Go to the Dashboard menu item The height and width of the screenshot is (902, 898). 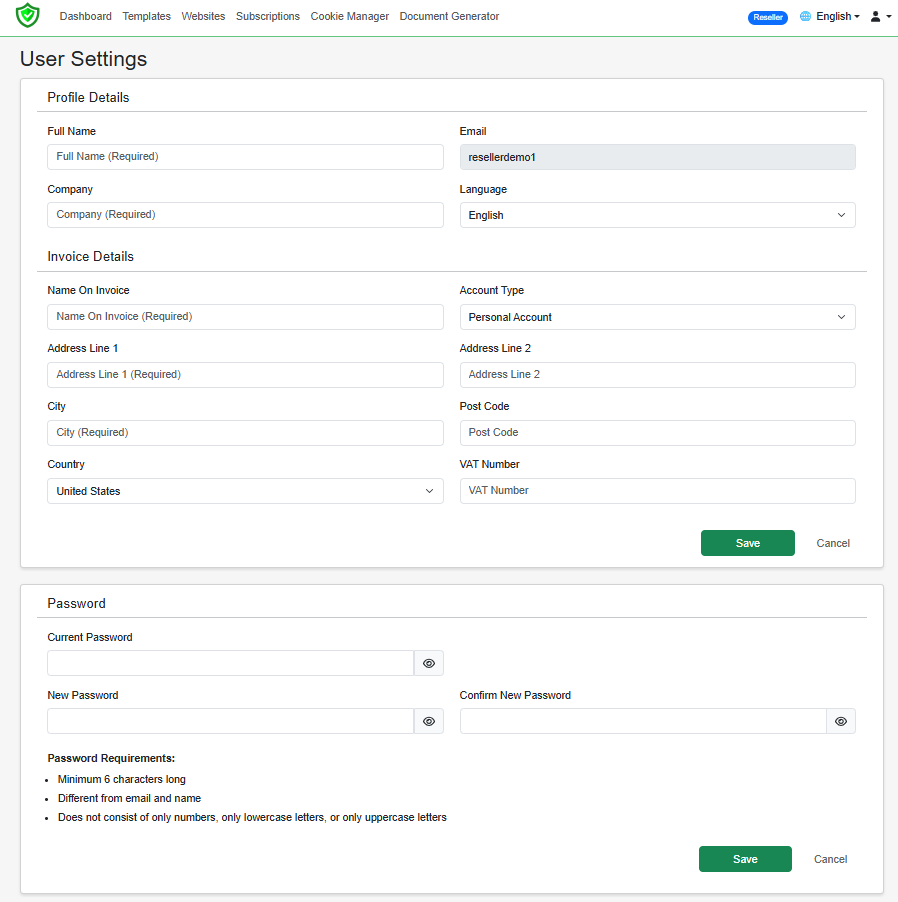(86, 16)
